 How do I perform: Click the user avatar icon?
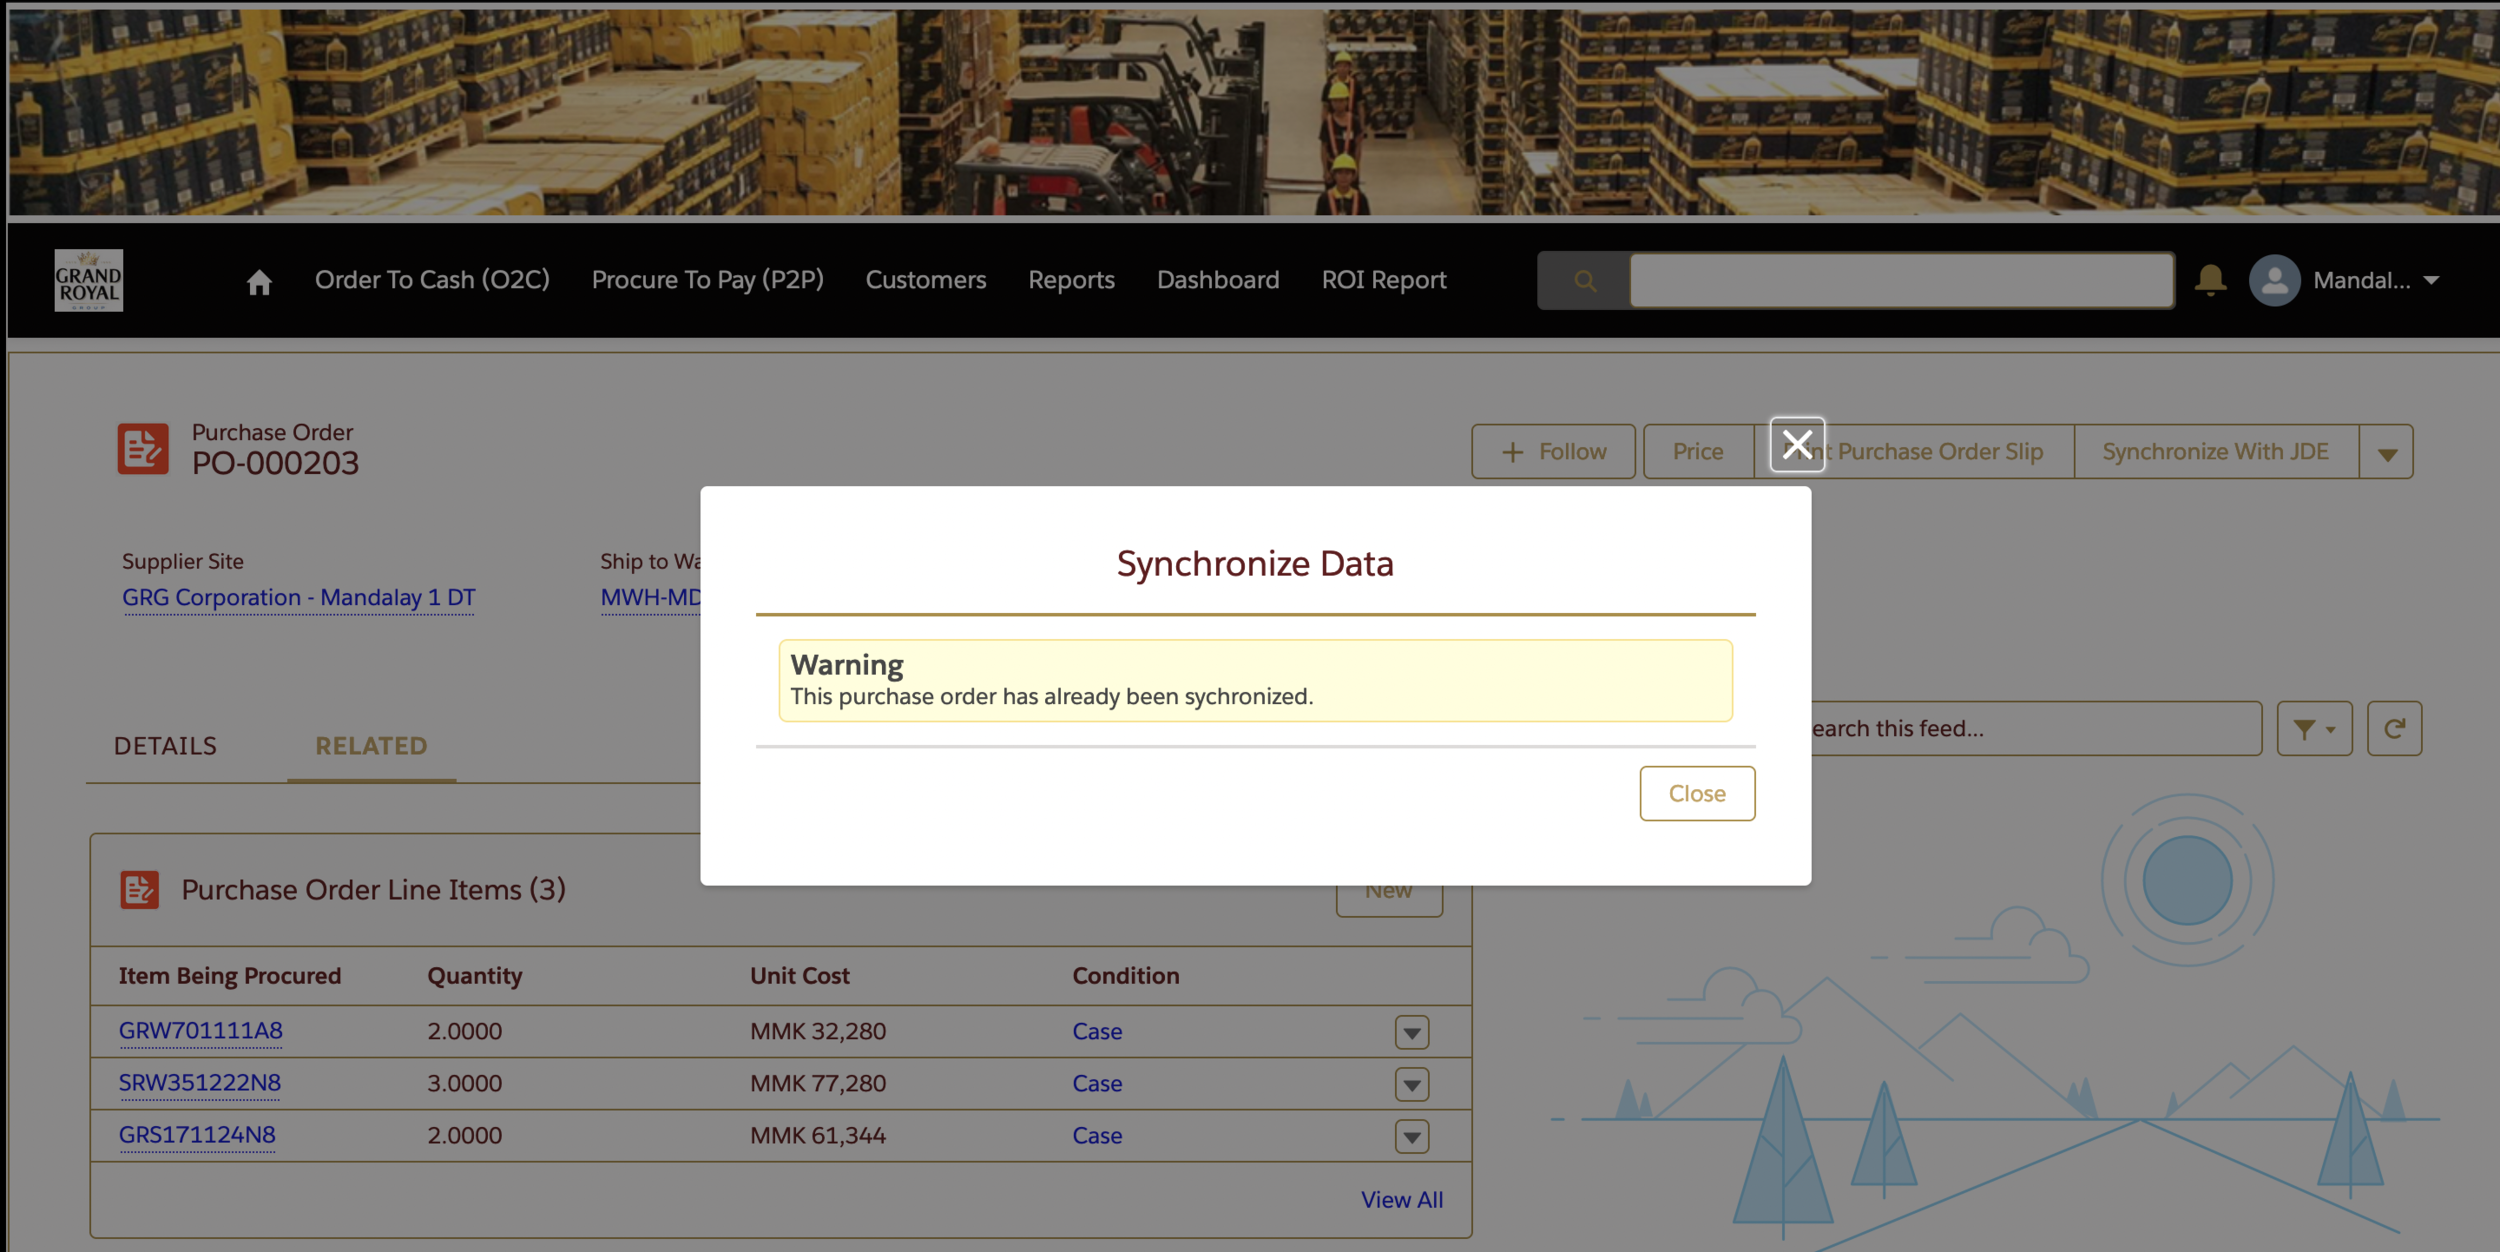(2274, 281)
